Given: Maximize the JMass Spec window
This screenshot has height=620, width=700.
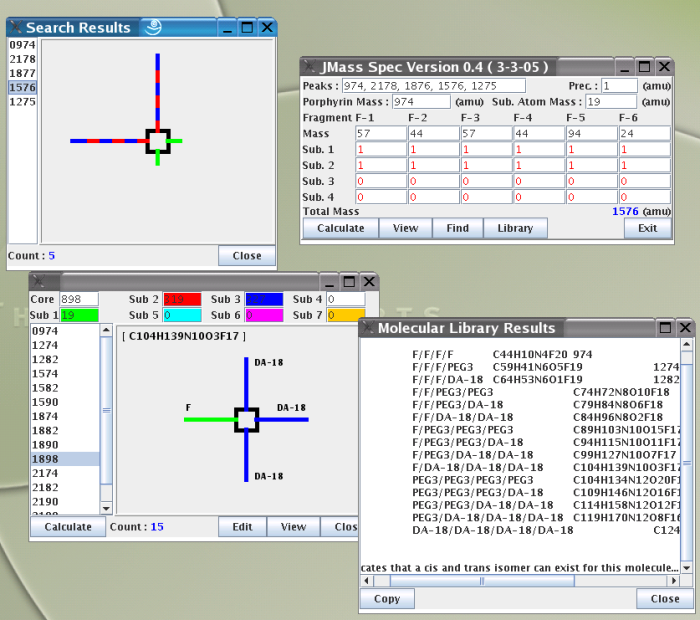Looking at the screenshot, I should (x=644, y=67).
